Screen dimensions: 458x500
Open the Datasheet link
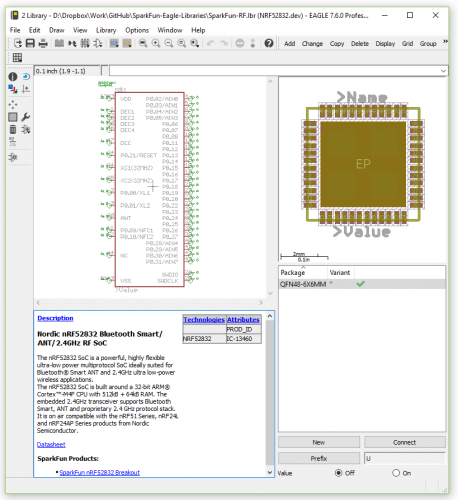click(51, 444)
